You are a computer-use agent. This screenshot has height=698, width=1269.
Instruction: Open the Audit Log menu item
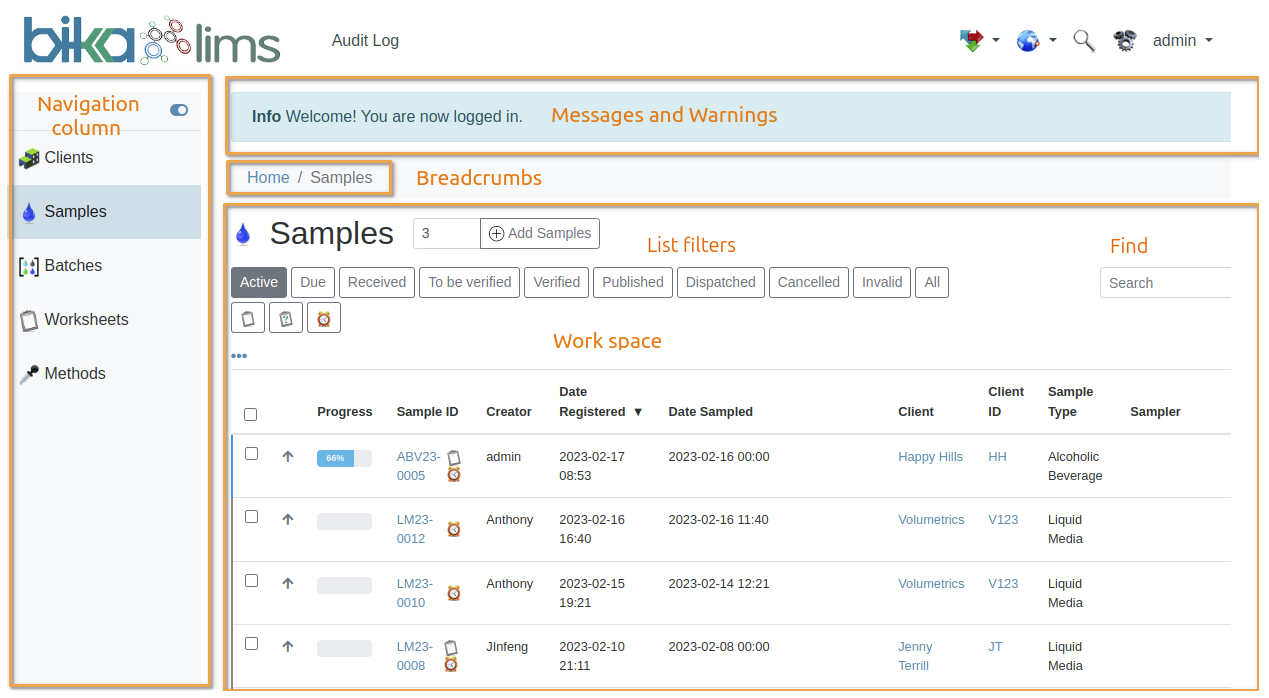[x=365, y=41]
